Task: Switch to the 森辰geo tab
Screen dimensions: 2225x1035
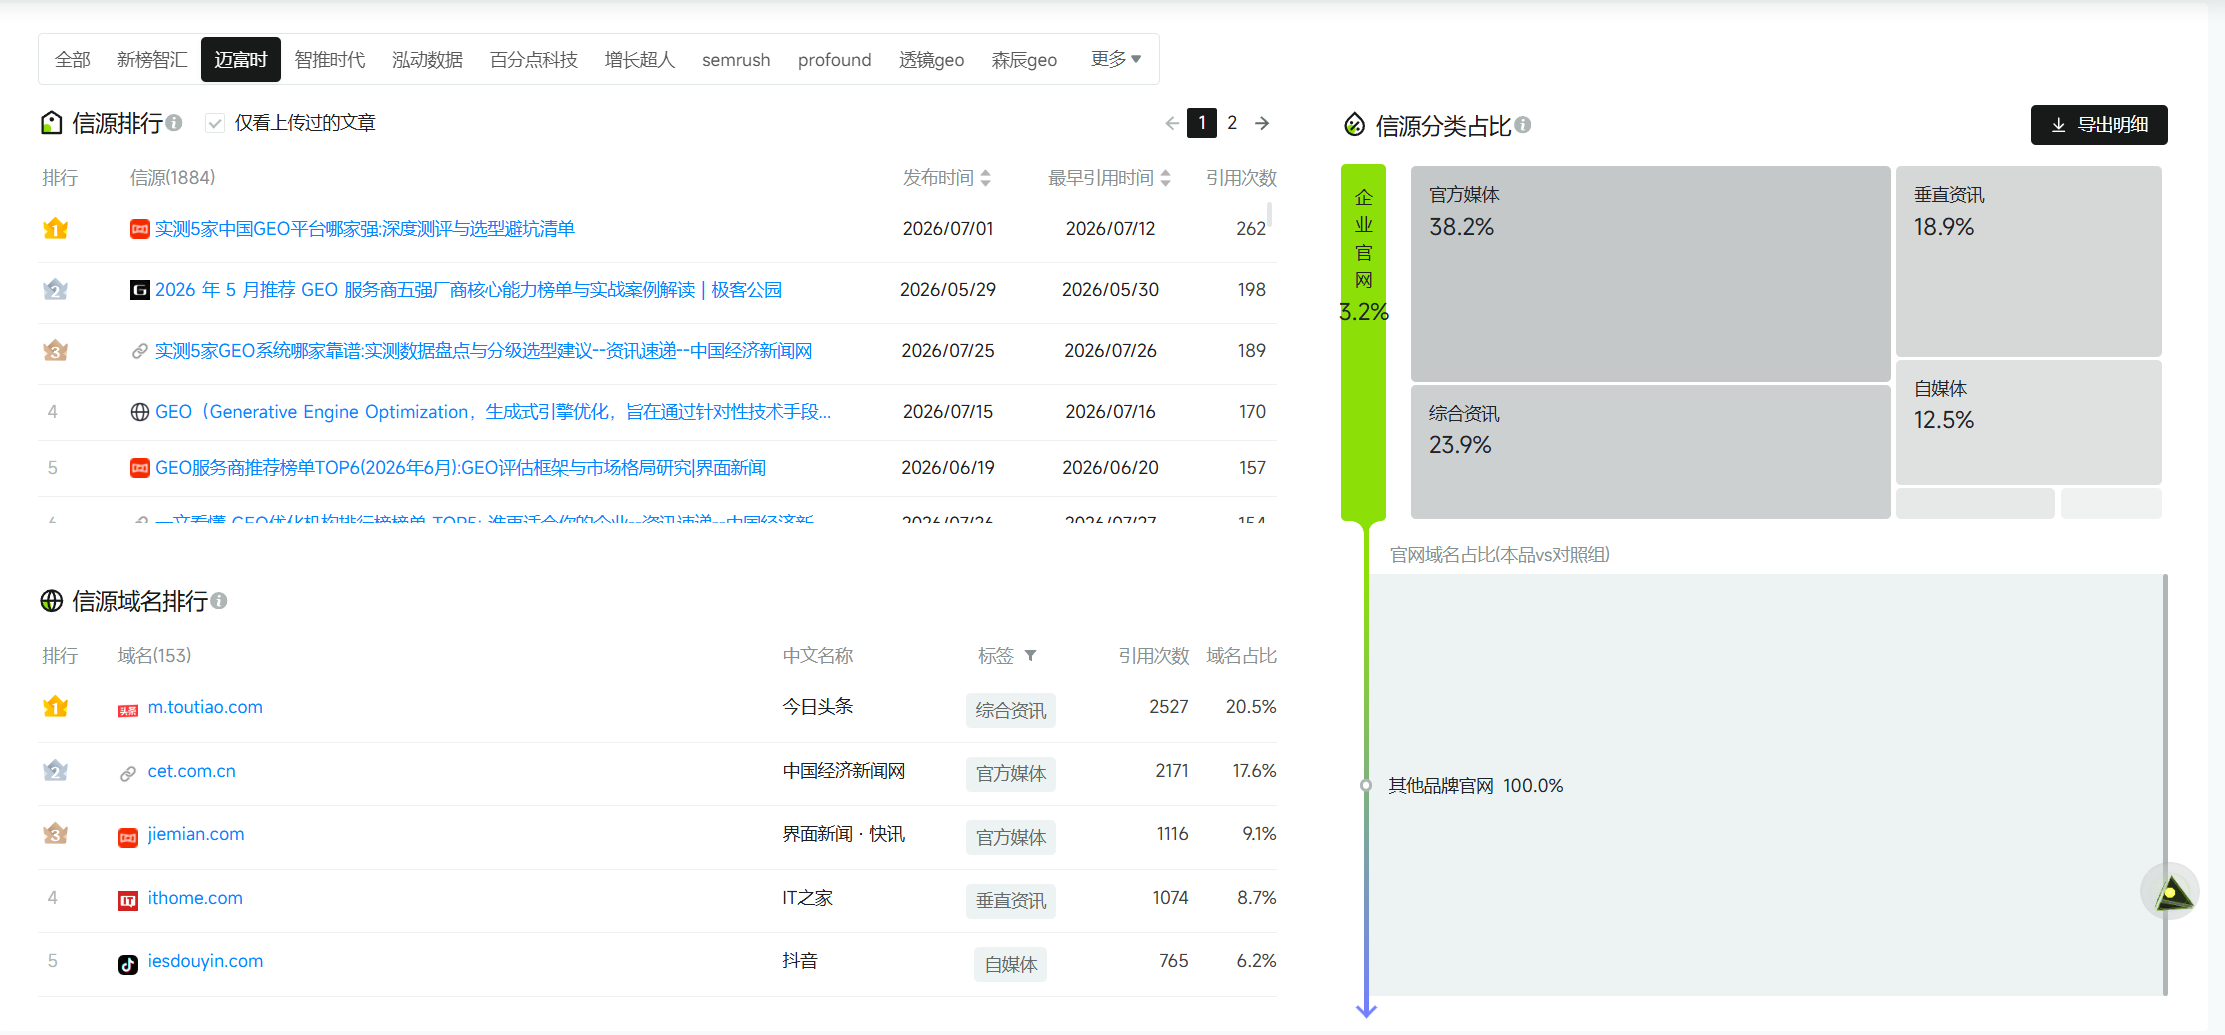Action: [x=1024, y=60]
